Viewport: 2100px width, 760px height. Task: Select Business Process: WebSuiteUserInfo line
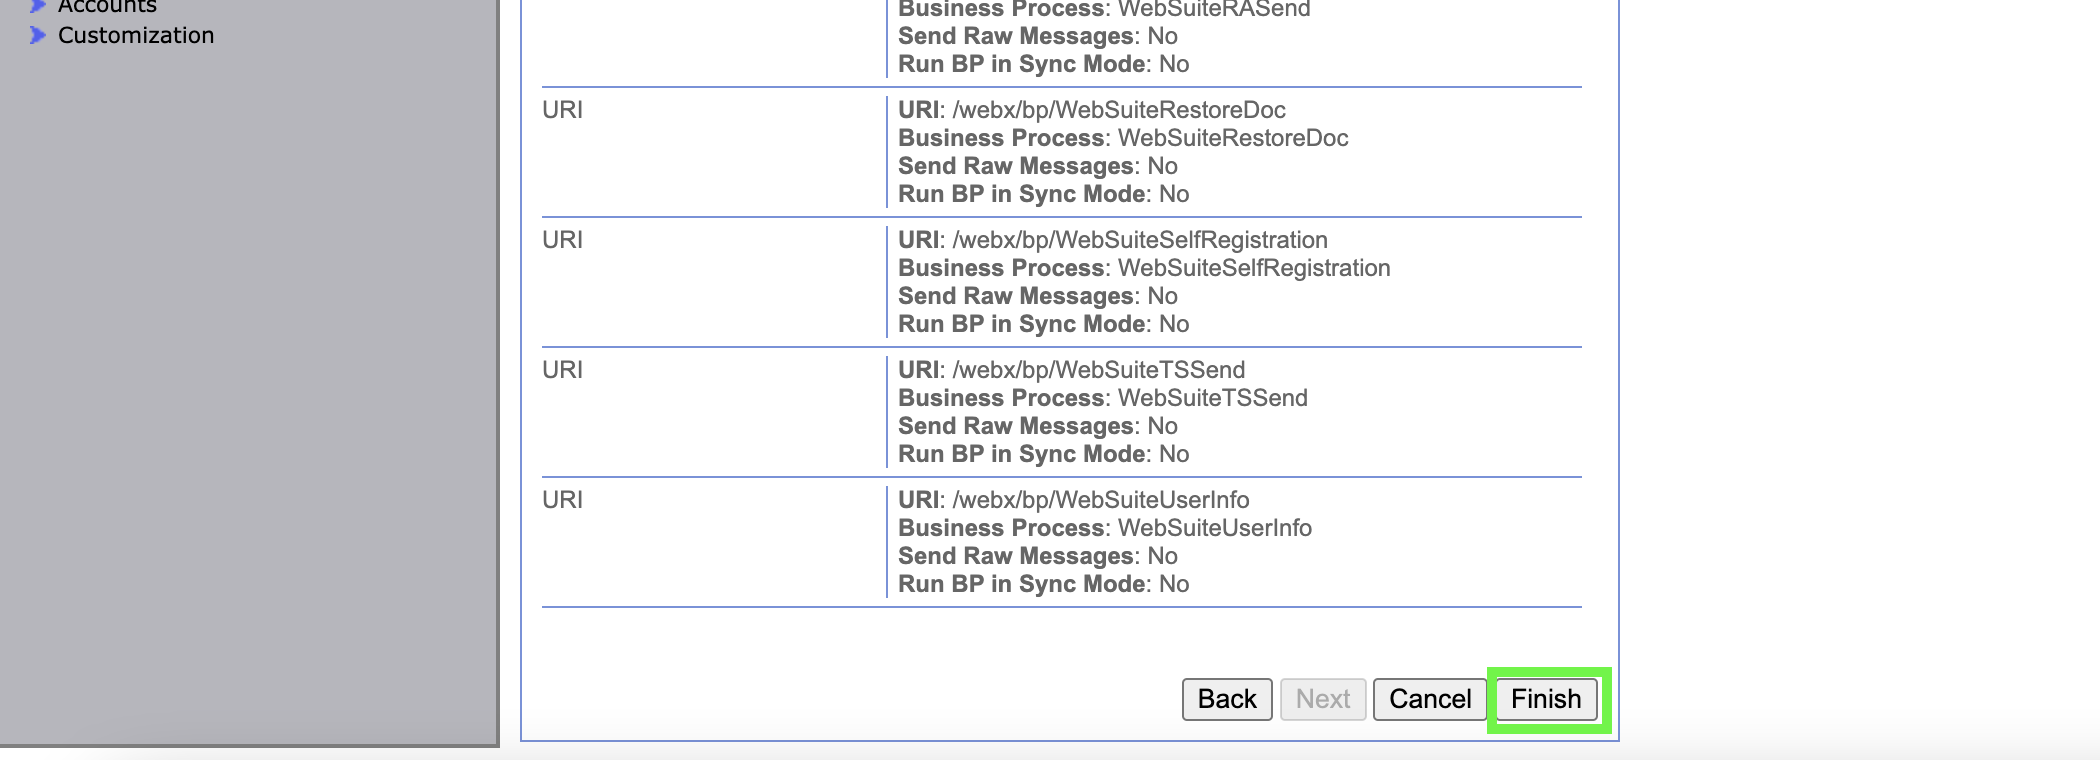tap(1105, 528)
